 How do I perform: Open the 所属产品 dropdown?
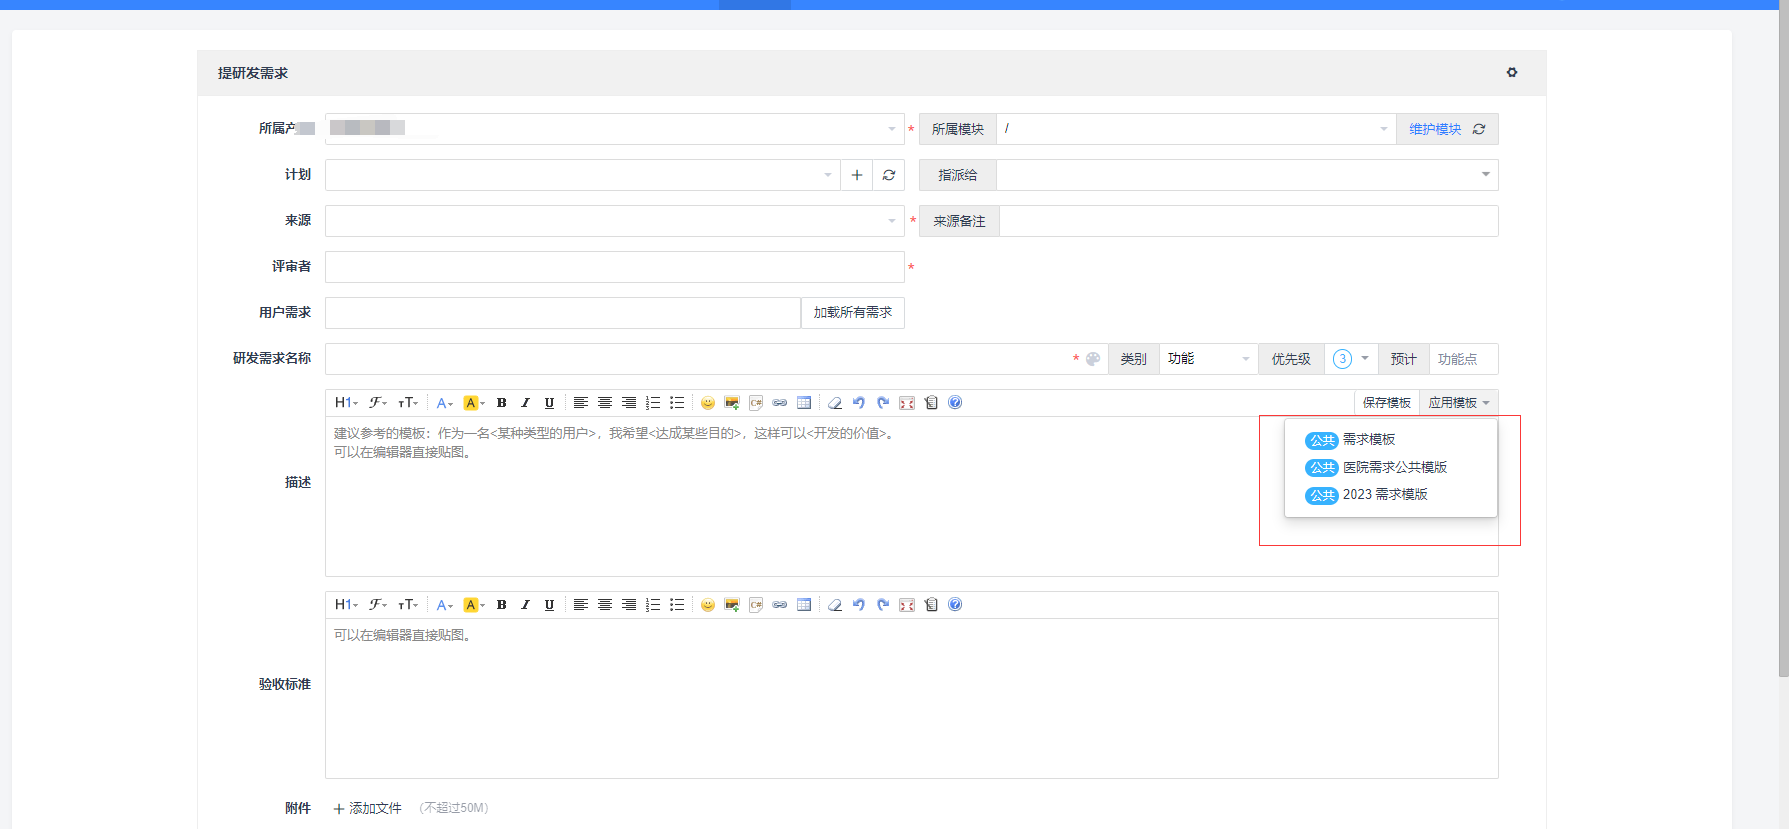[615, 129]
